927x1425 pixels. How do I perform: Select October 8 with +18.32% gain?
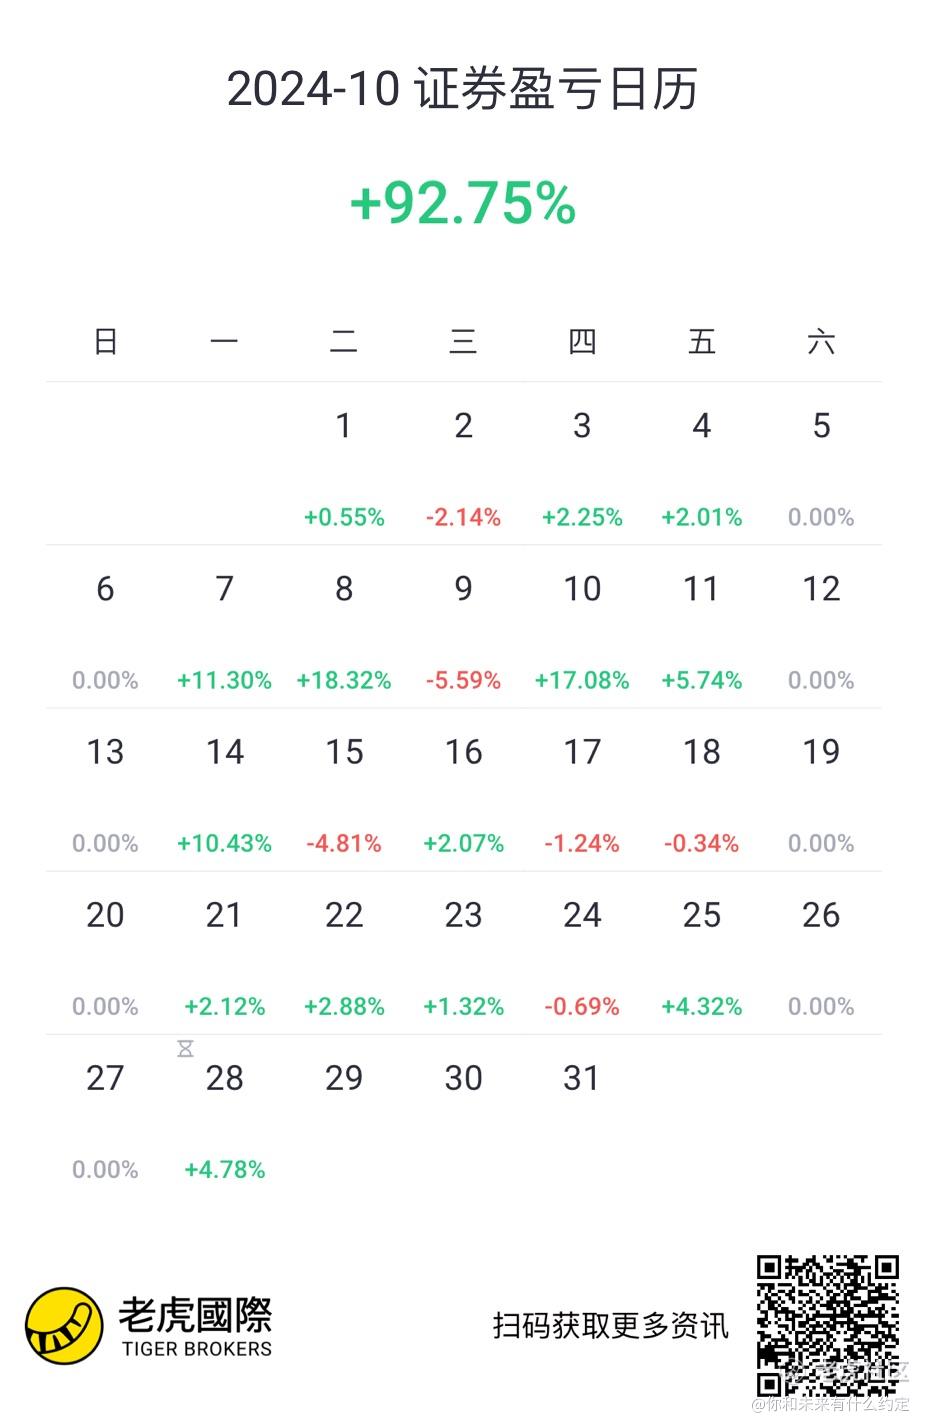[344, 628]
